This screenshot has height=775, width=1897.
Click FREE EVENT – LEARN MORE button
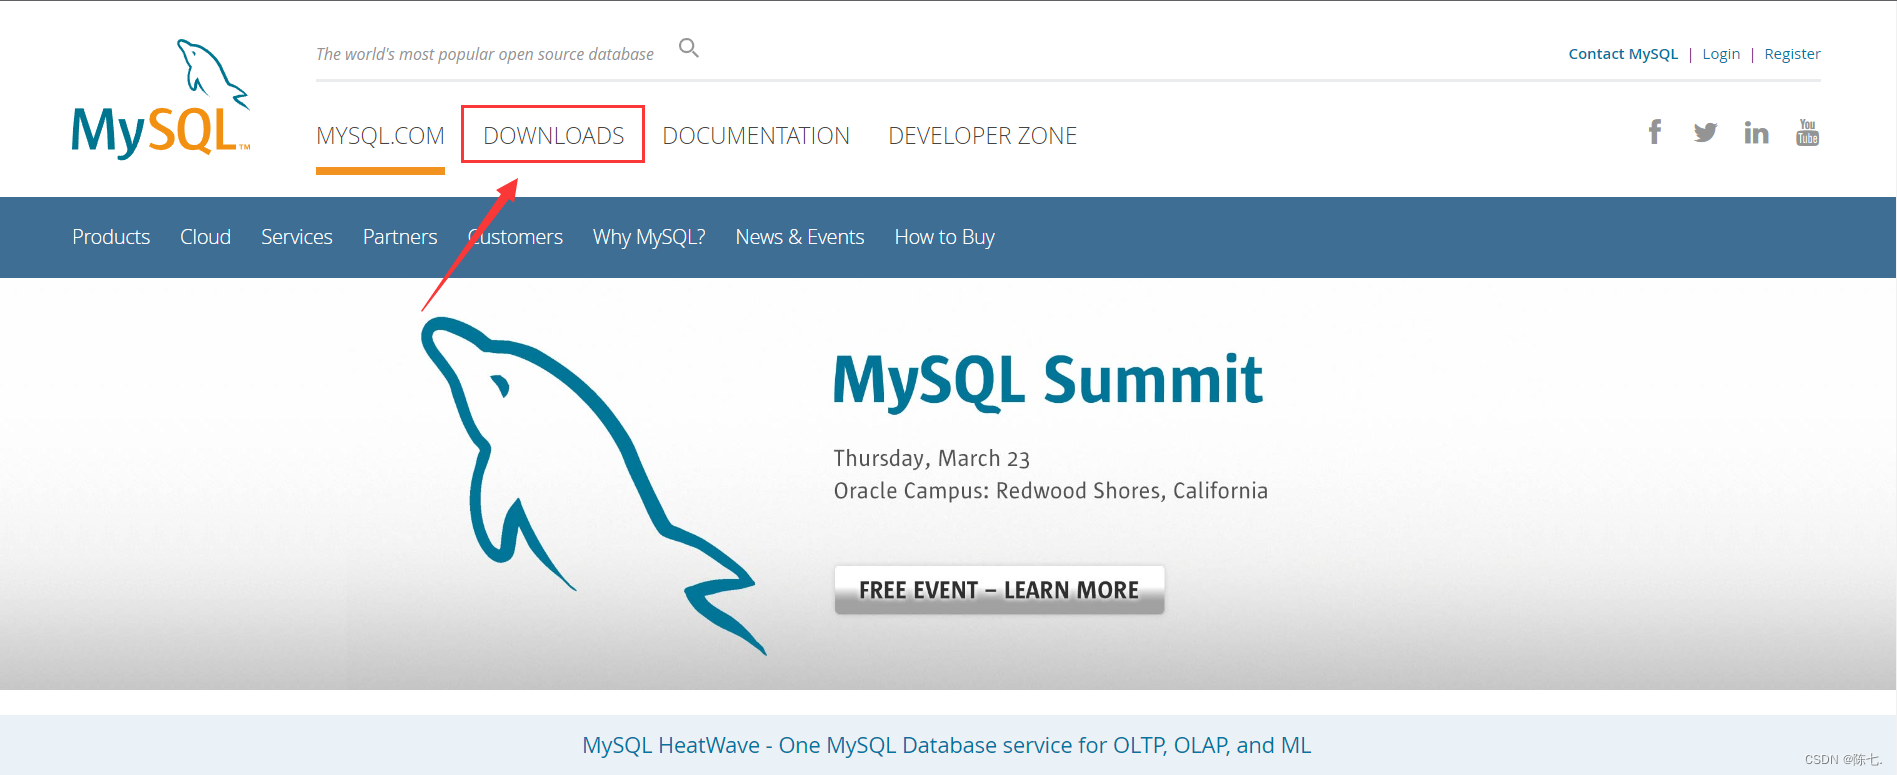pos(999,590)
